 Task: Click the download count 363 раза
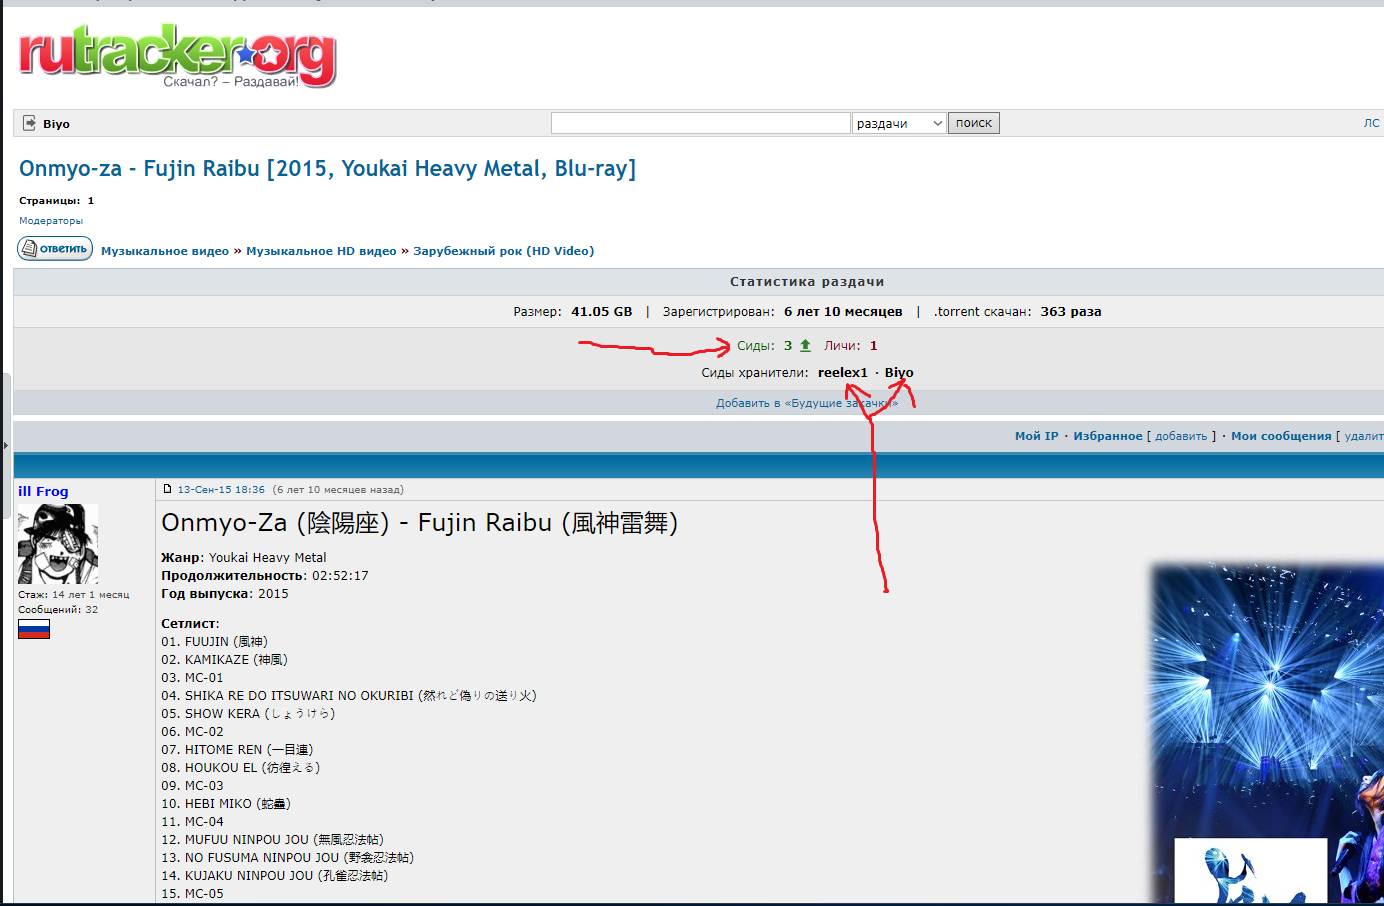point(1070,312)
